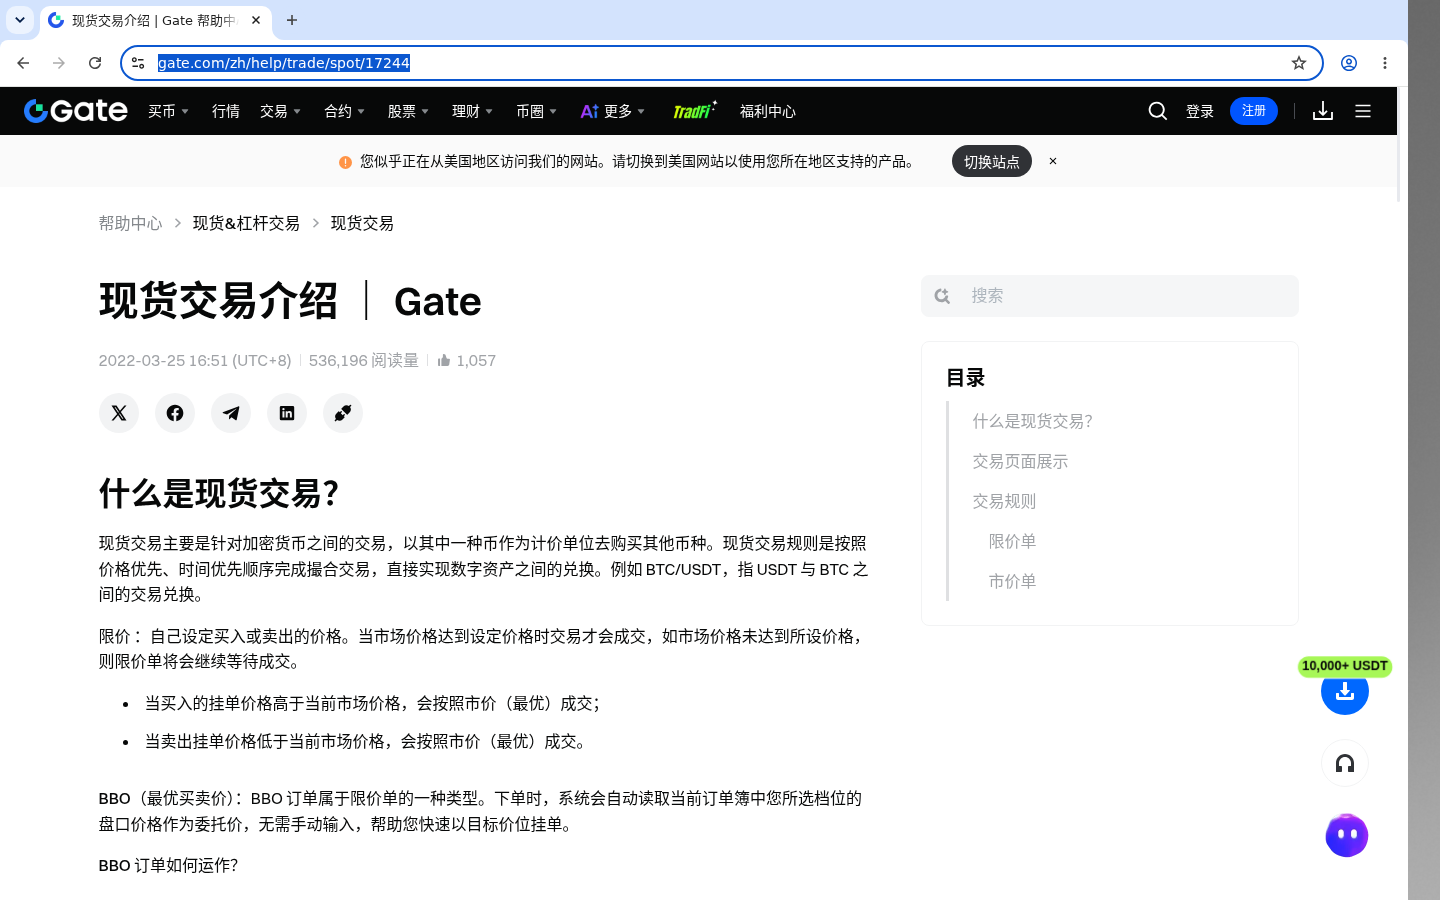Click the Gate logo in header

[x=76, y=111]
